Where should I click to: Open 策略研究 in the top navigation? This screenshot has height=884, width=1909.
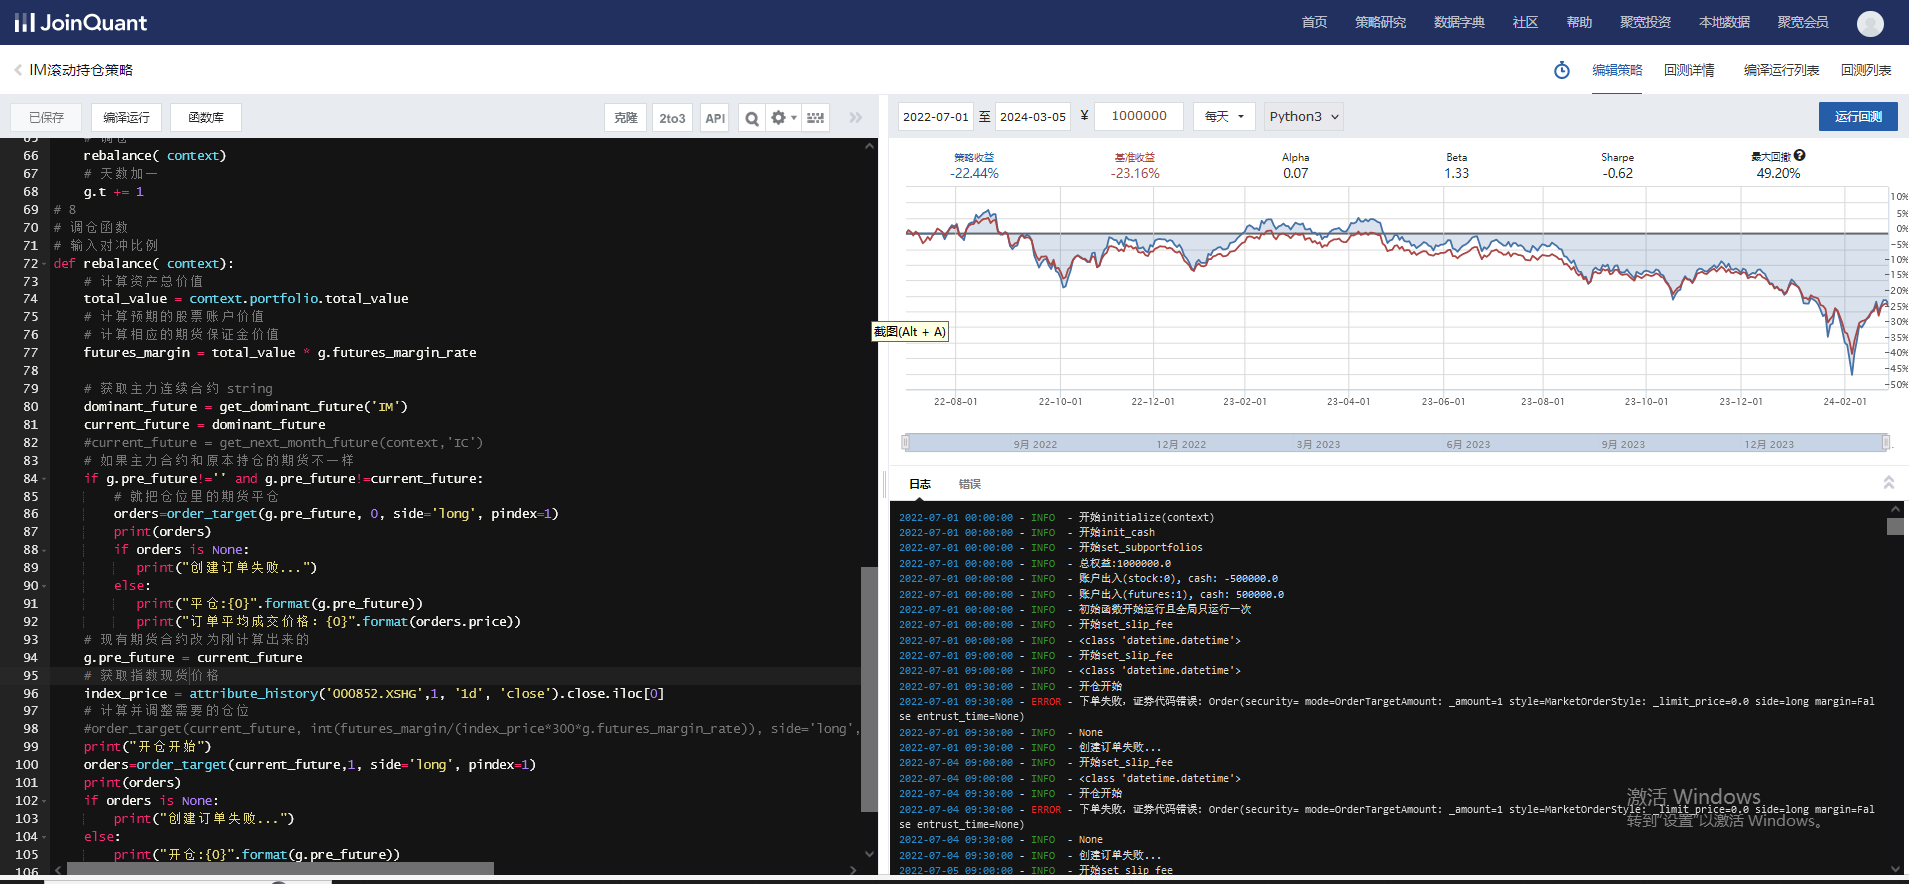coord(1380,22)
